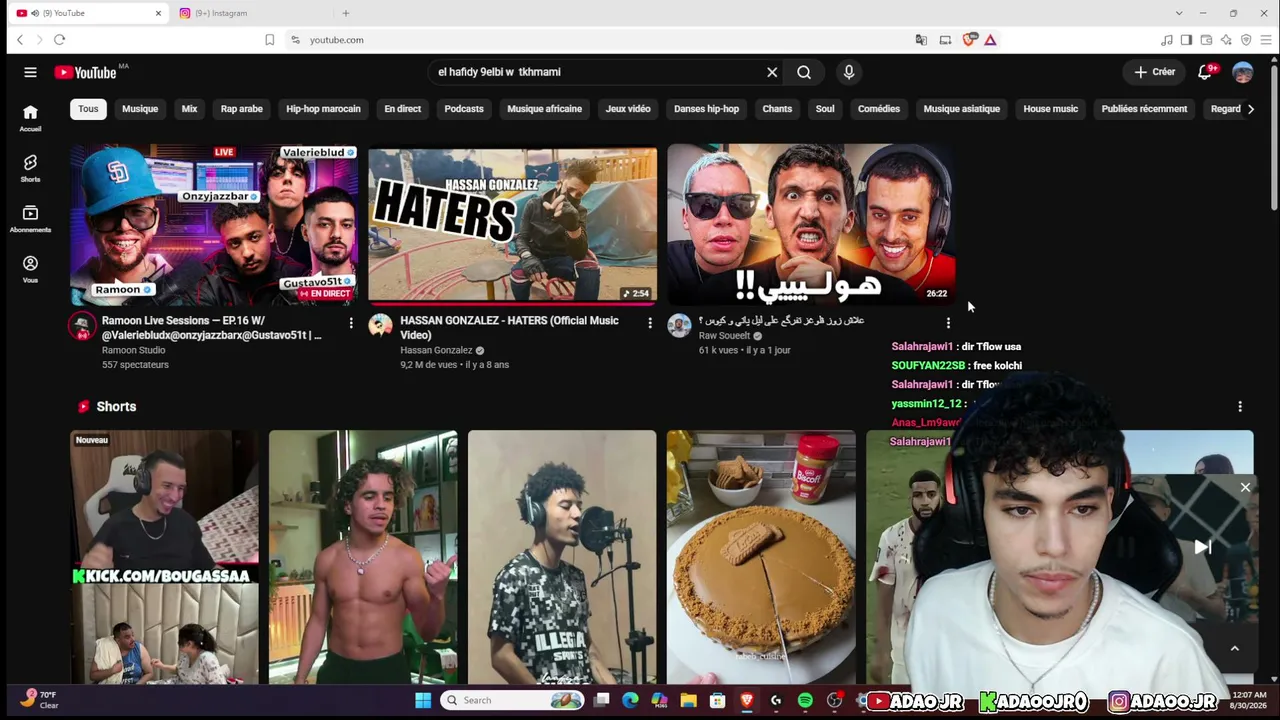The width and height of the screenshot is (1280, 720).
Task: Toggle the browser sidebar panel
Action: [x=1186, y=40]
